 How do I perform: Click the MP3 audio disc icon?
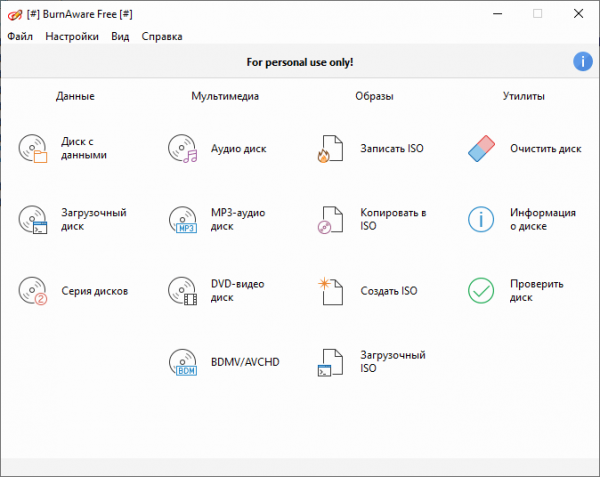[183, 220]
